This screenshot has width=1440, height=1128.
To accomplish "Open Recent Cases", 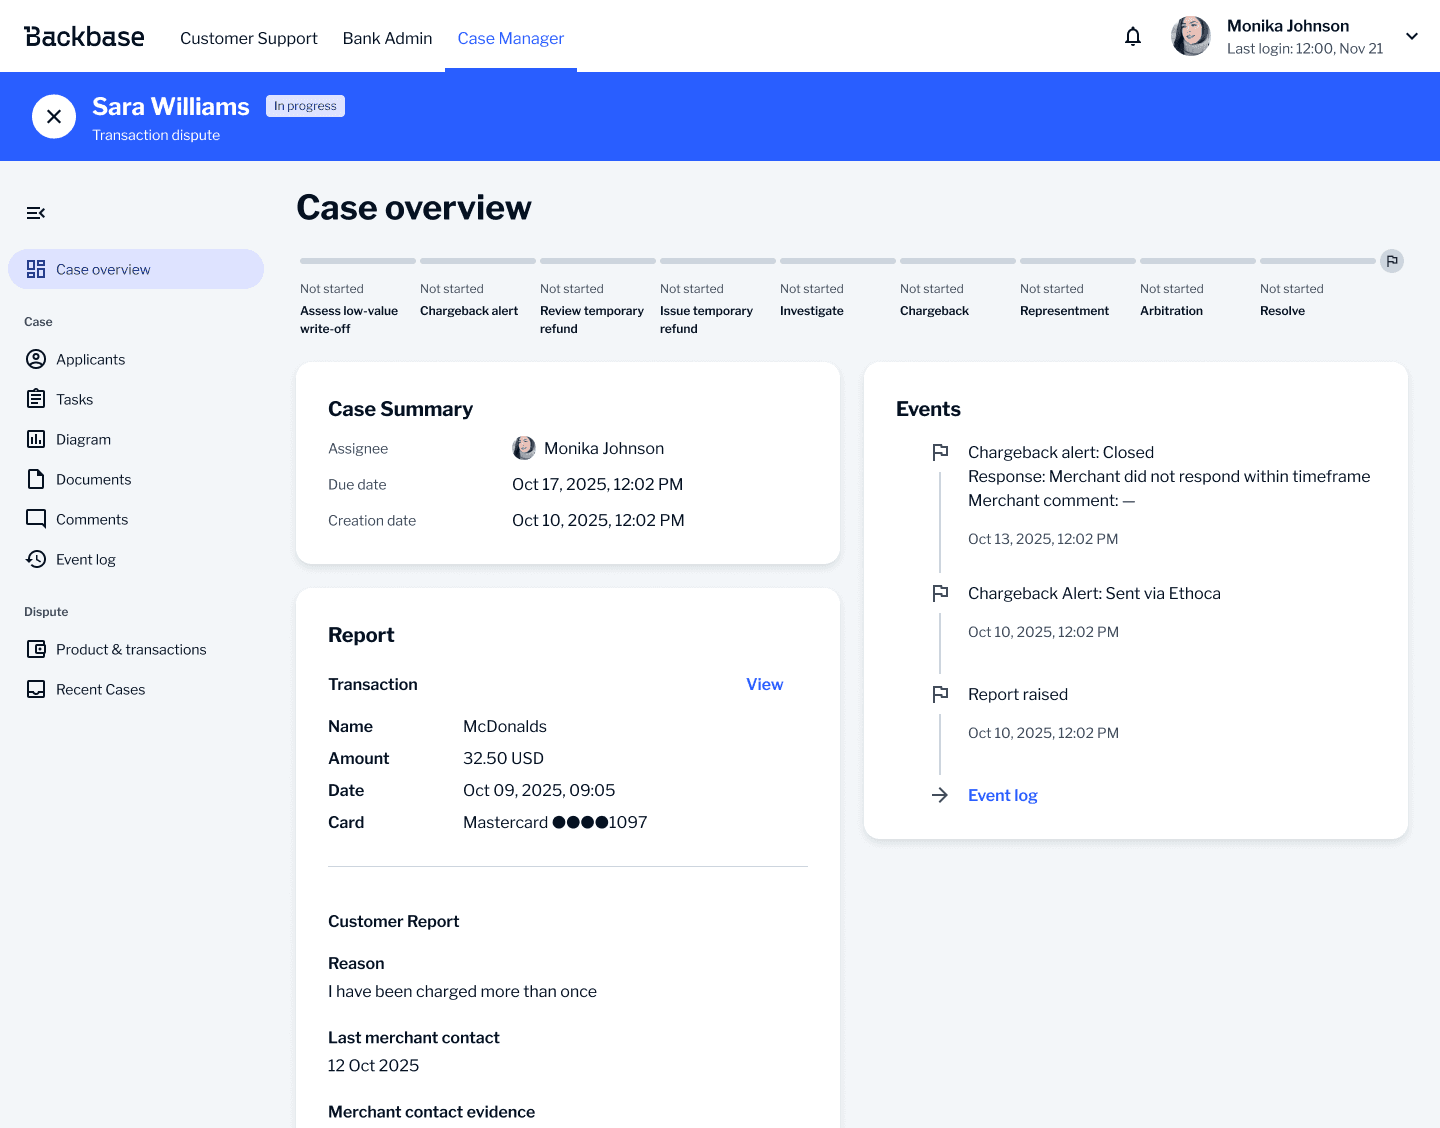I will coord(100,689).
